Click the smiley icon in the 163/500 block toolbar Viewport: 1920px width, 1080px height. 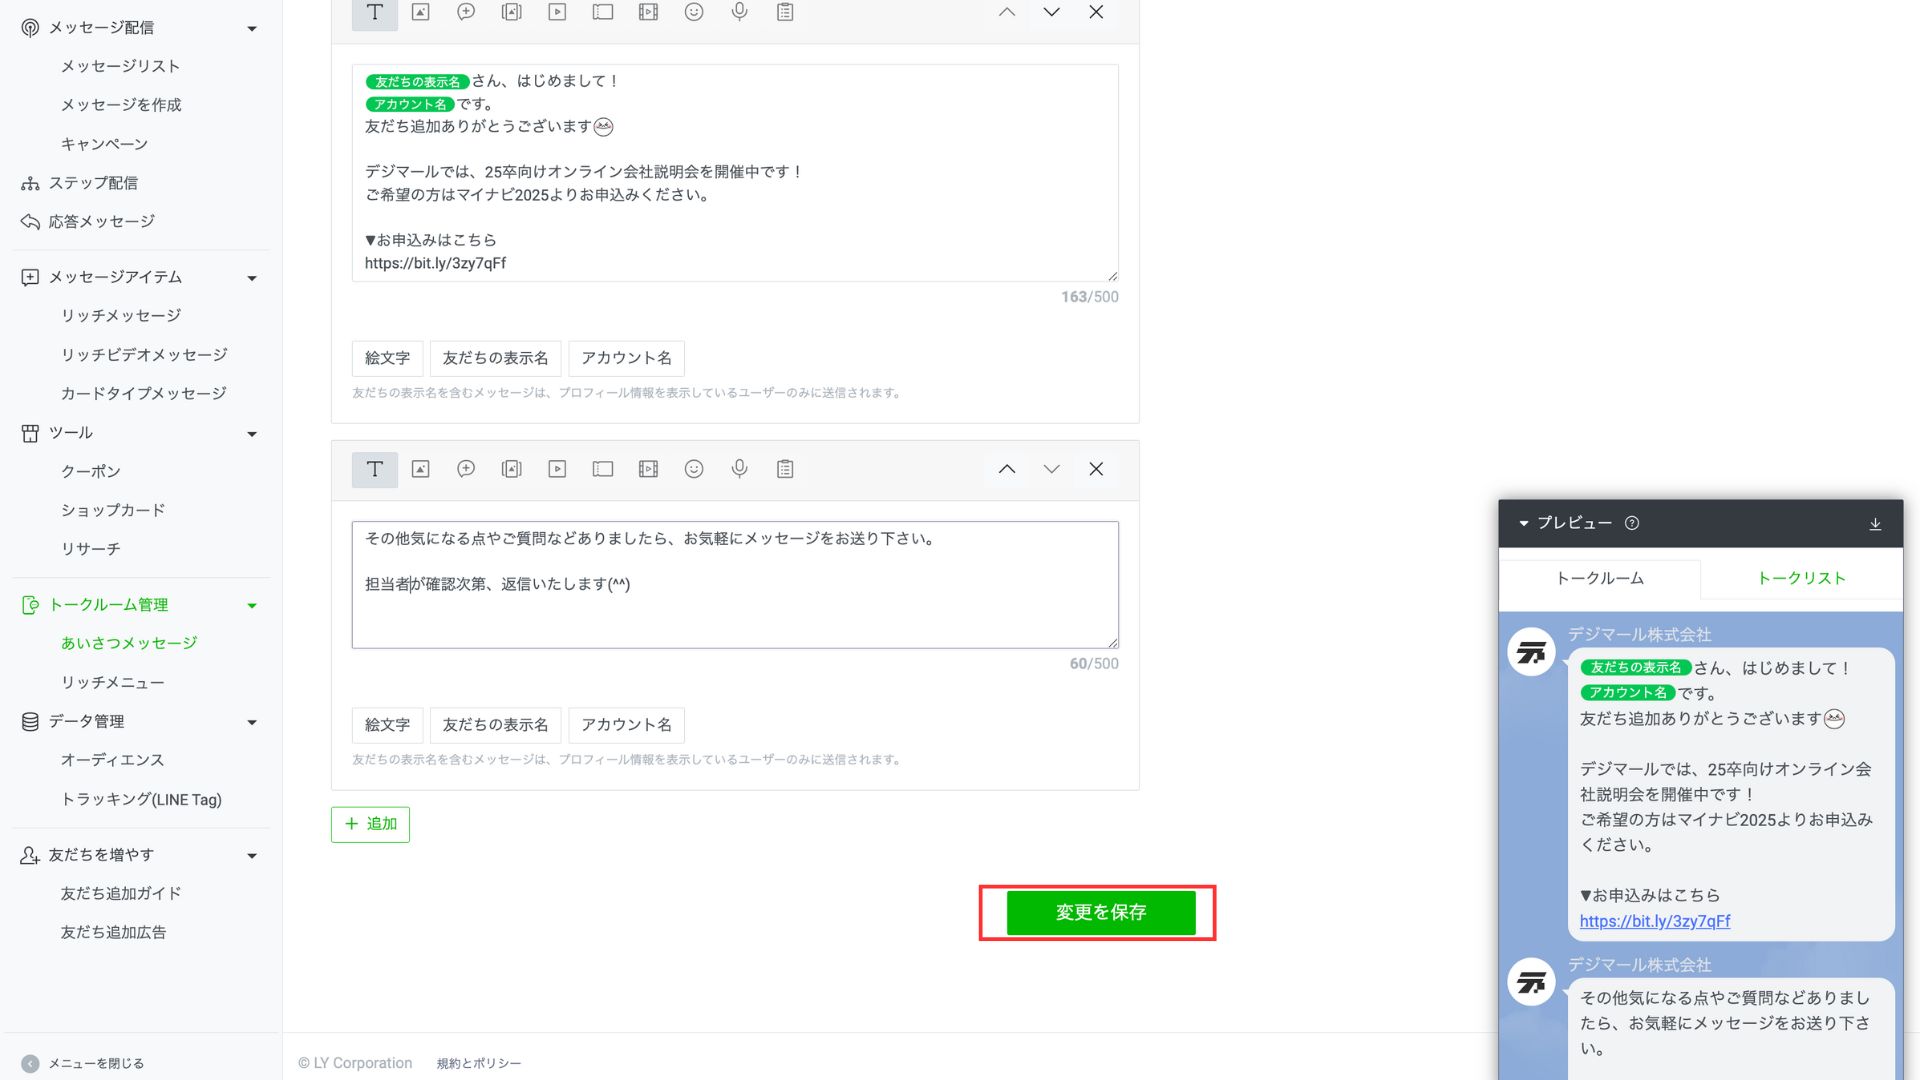pos(694,12)
